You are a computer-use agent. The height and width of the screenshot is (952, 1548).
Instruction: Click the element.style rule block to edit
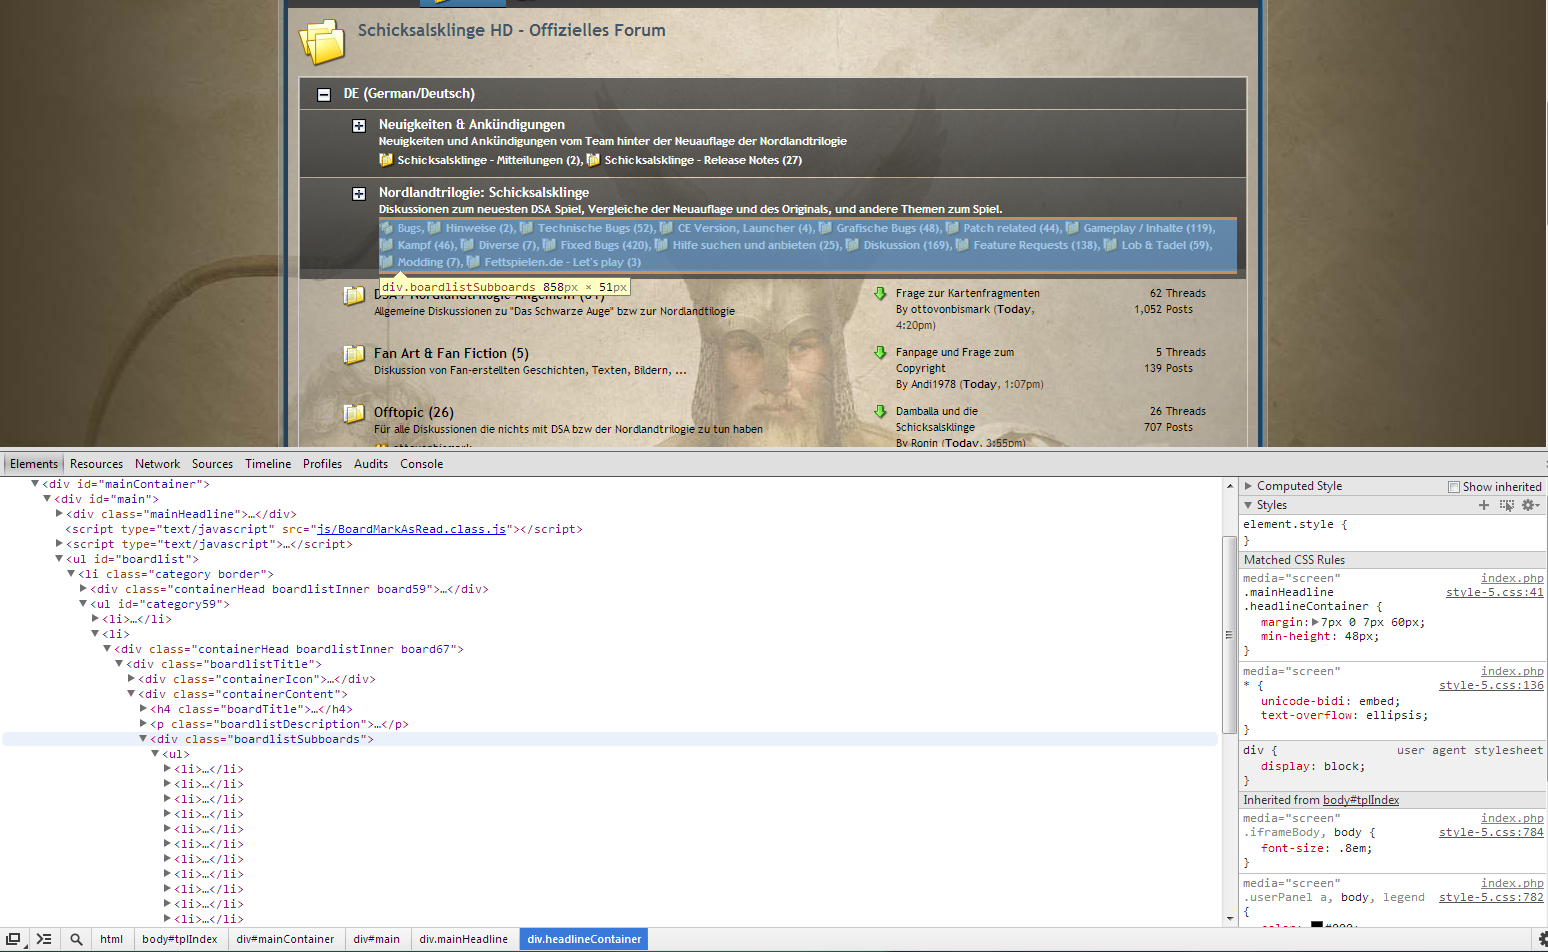pyautogui.click(x=1394, y=532)
